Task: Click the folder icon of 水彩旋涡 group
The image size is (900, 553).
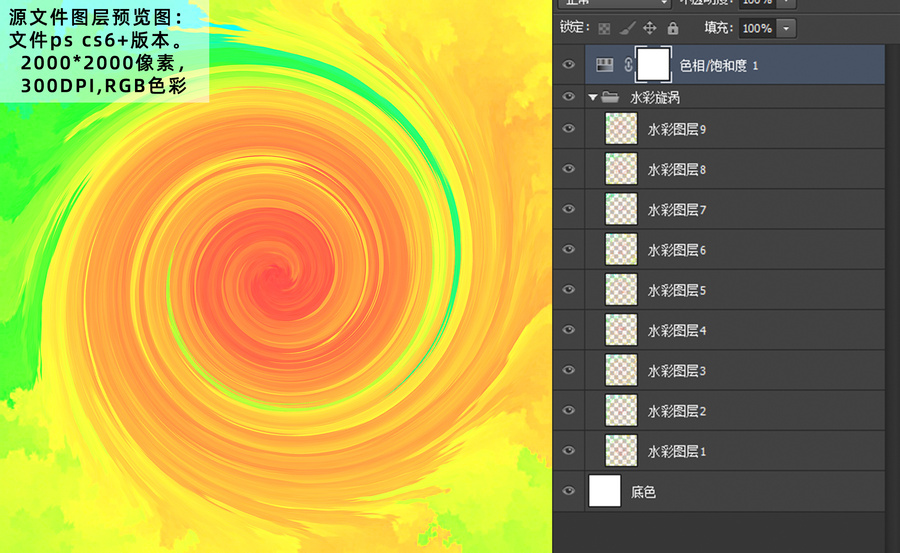Action: click(610, 98)
